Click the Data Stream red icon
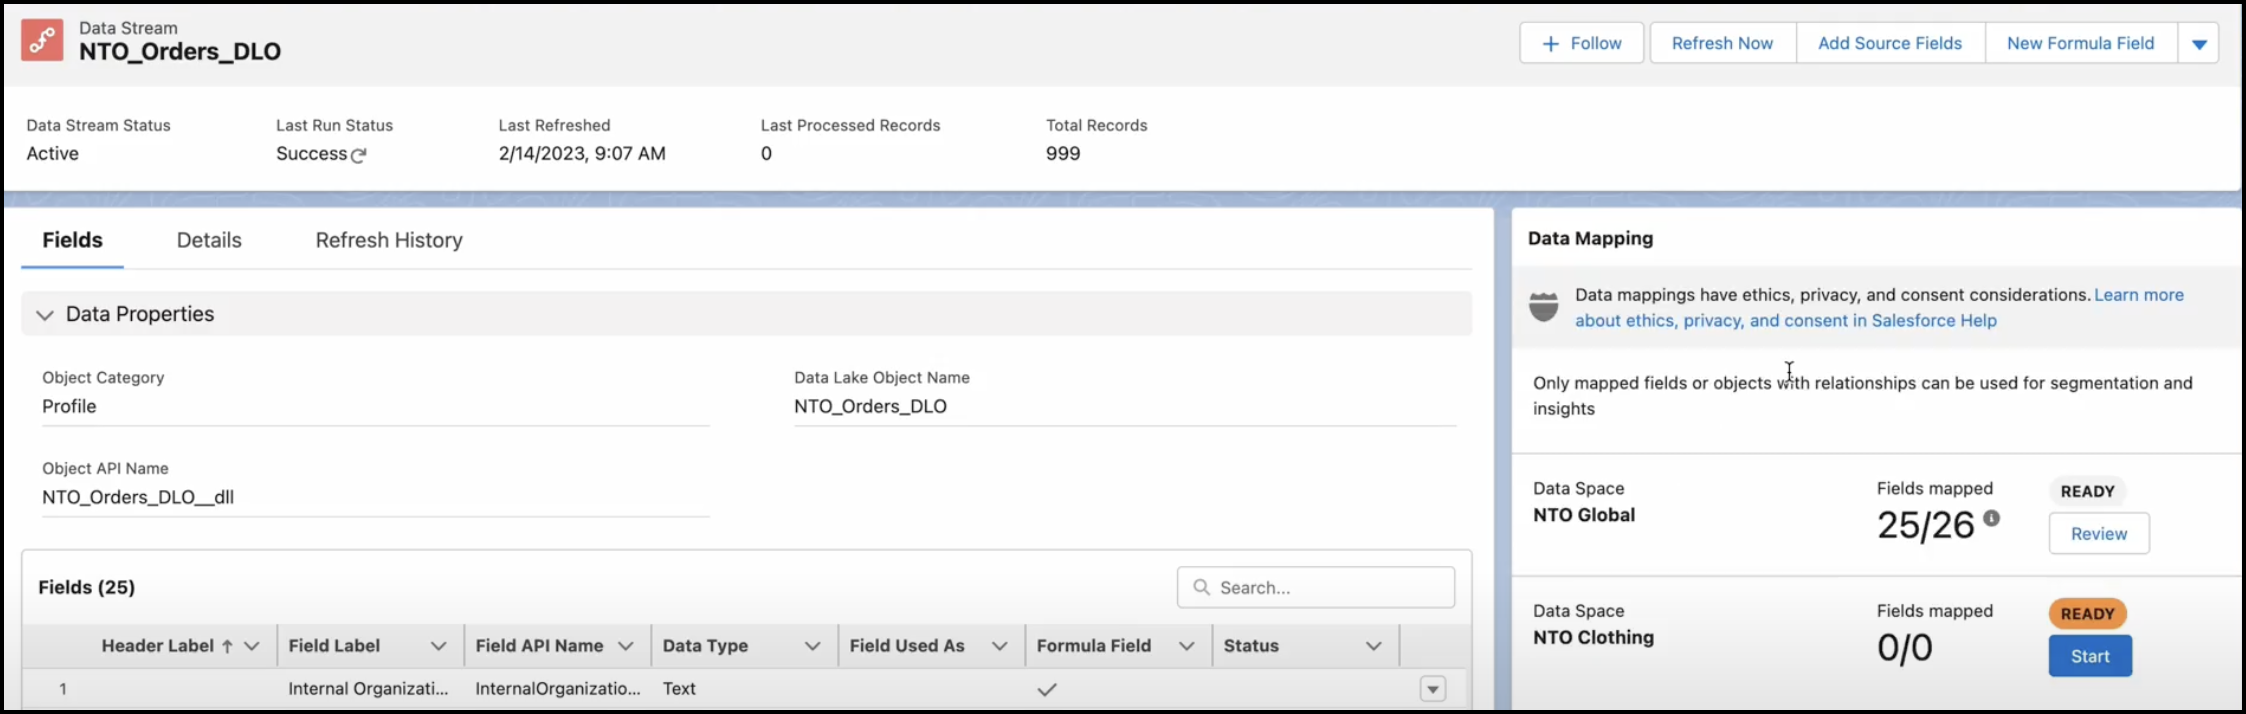 click(x=42, y=40)
